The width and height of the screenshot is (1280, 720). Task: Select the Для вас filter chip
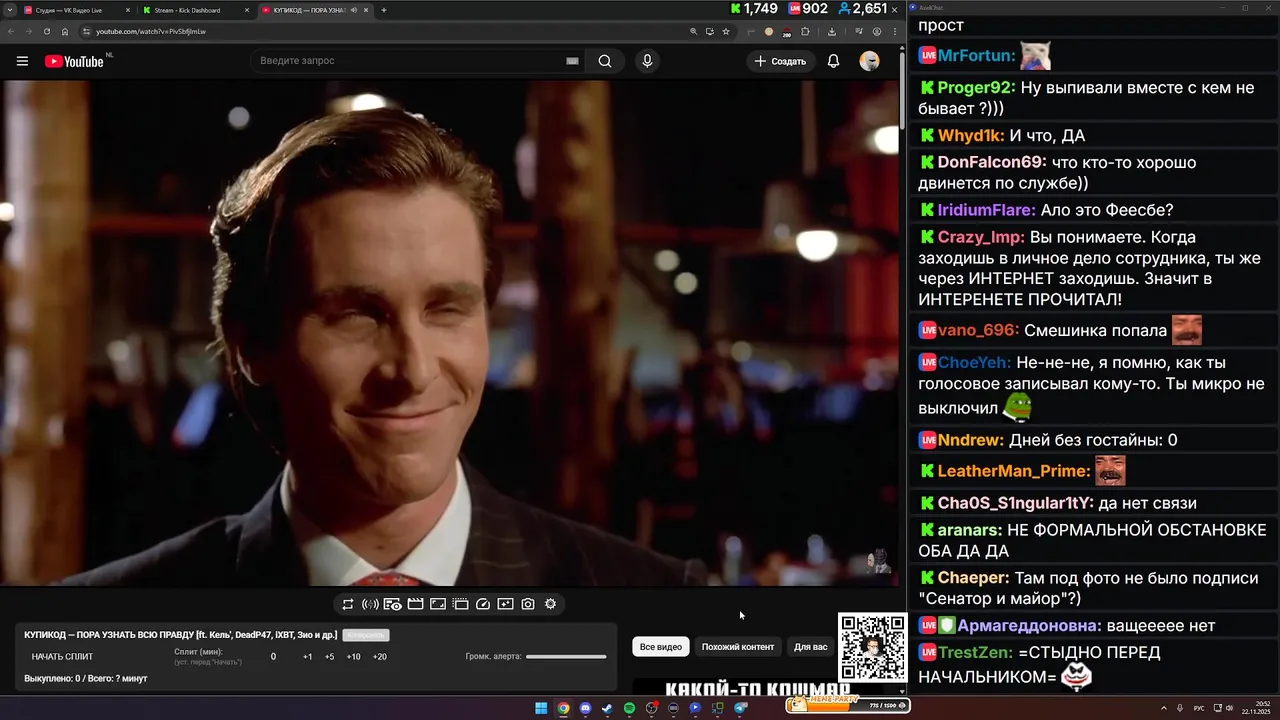811,647
